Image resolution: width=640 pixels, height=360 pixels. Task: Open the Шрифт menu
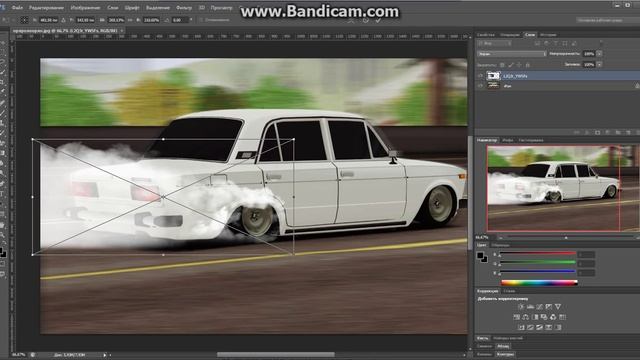coord(132,8)
